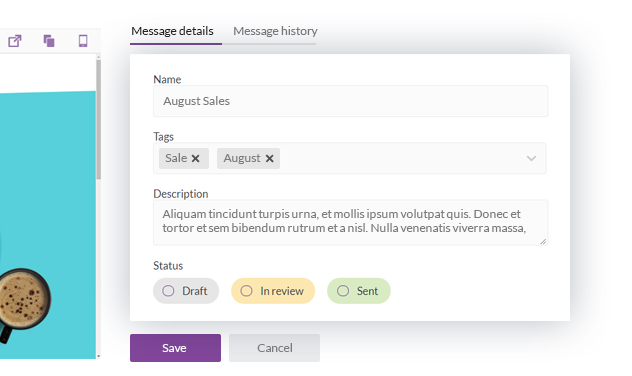The width and height of the screenshot is (632, 376).
Task: Cancel editing the message
Action: pyautogui.click(x=274, y=348)
